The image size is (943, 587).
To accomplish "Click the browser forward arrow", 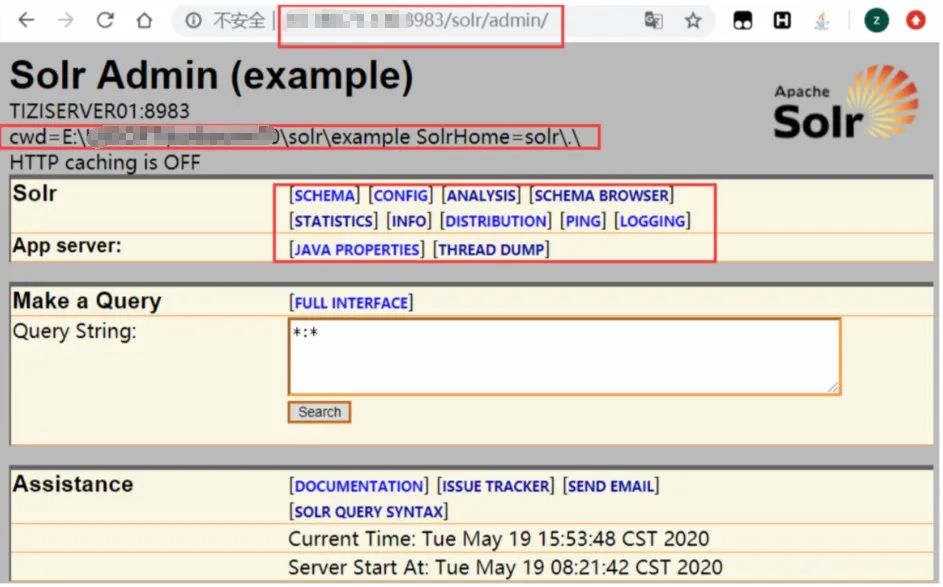I will click(66, 20).
